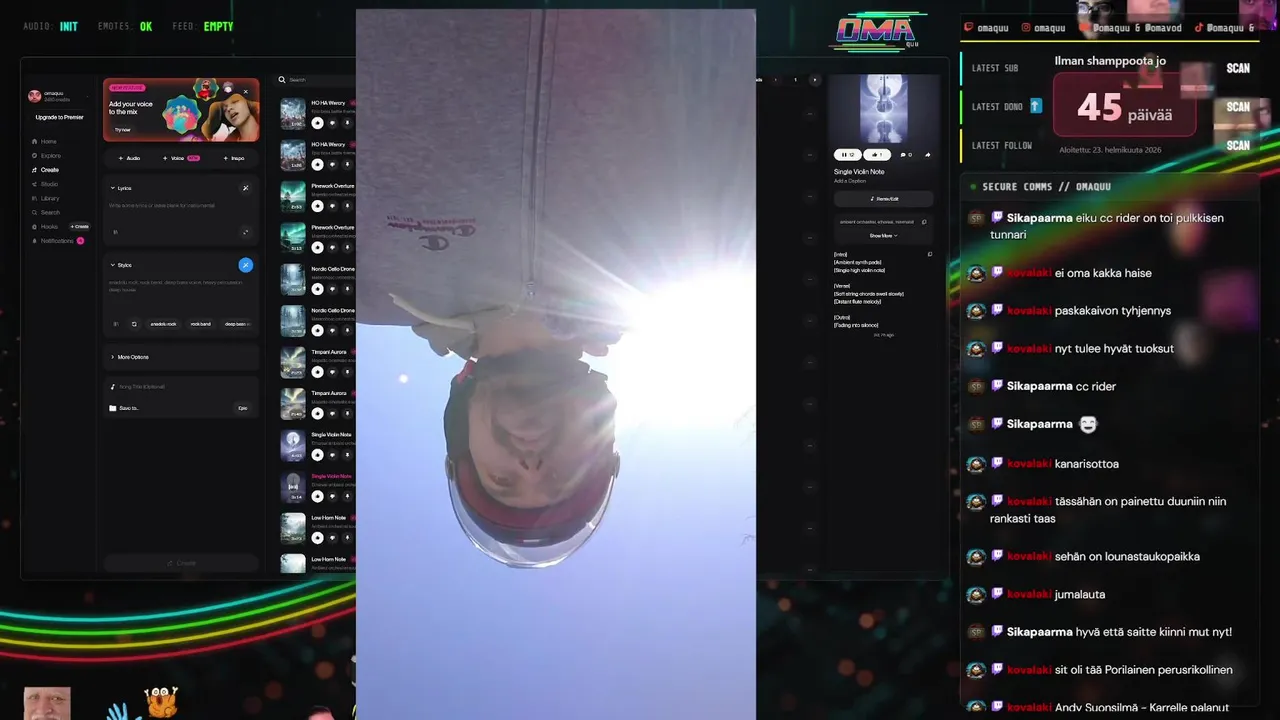Viewport: 1280px width, 720px height.
Task: Select page number 1
Action: 795,80
